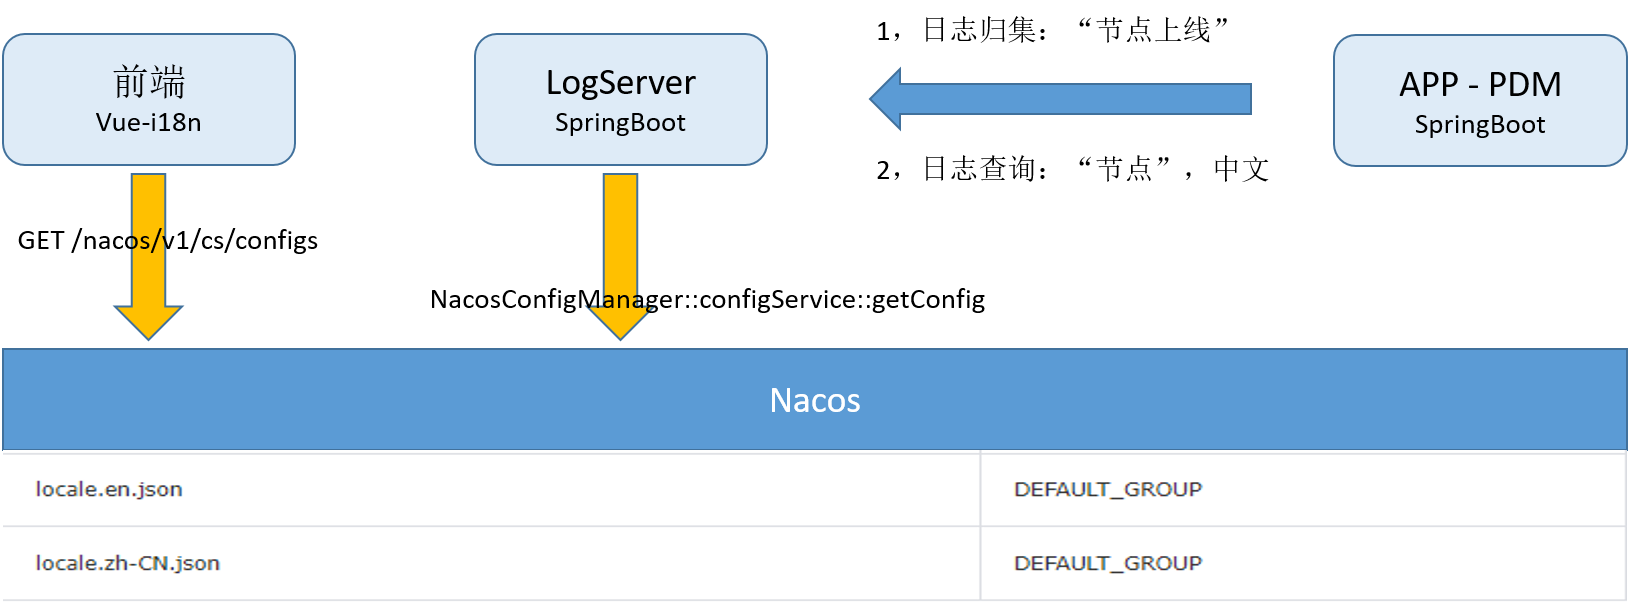The image size is (1628, 604).
Task: Click the yellow arrow under the LogServer box
Action: [620, 256]
